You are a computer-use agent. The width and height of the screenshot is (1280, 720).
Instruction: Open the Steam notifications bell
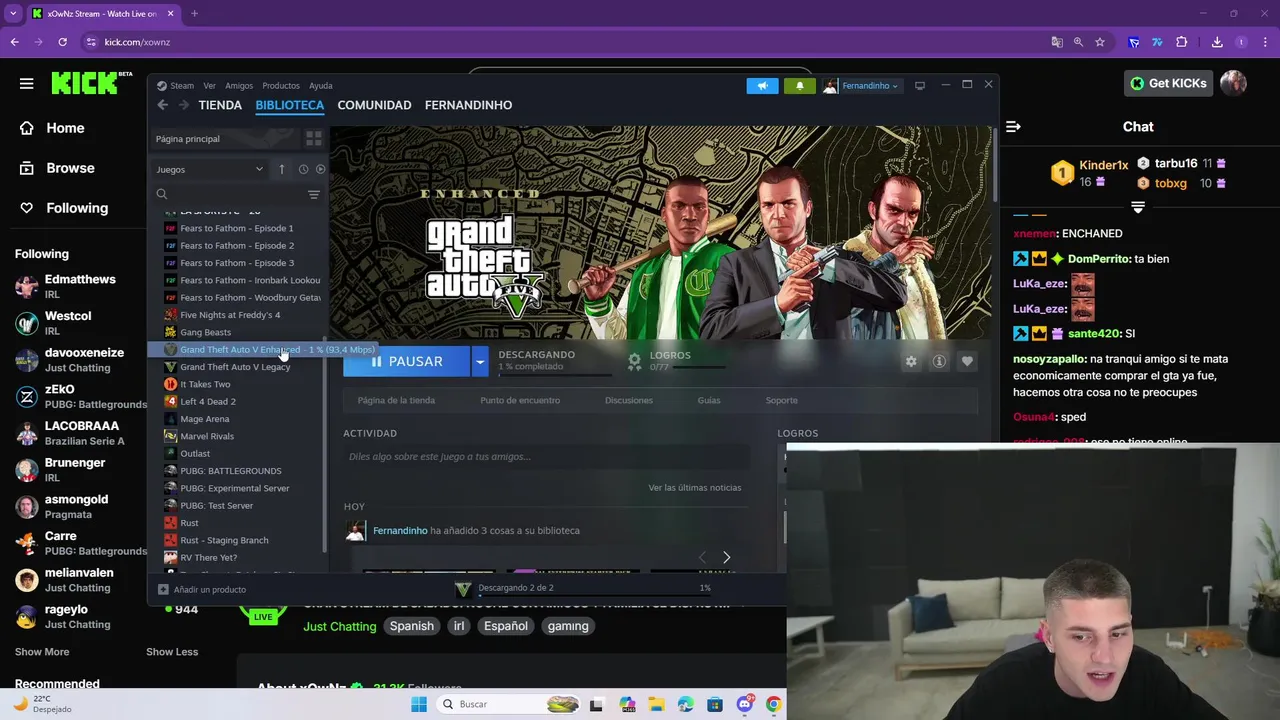[x=799, y=86]
